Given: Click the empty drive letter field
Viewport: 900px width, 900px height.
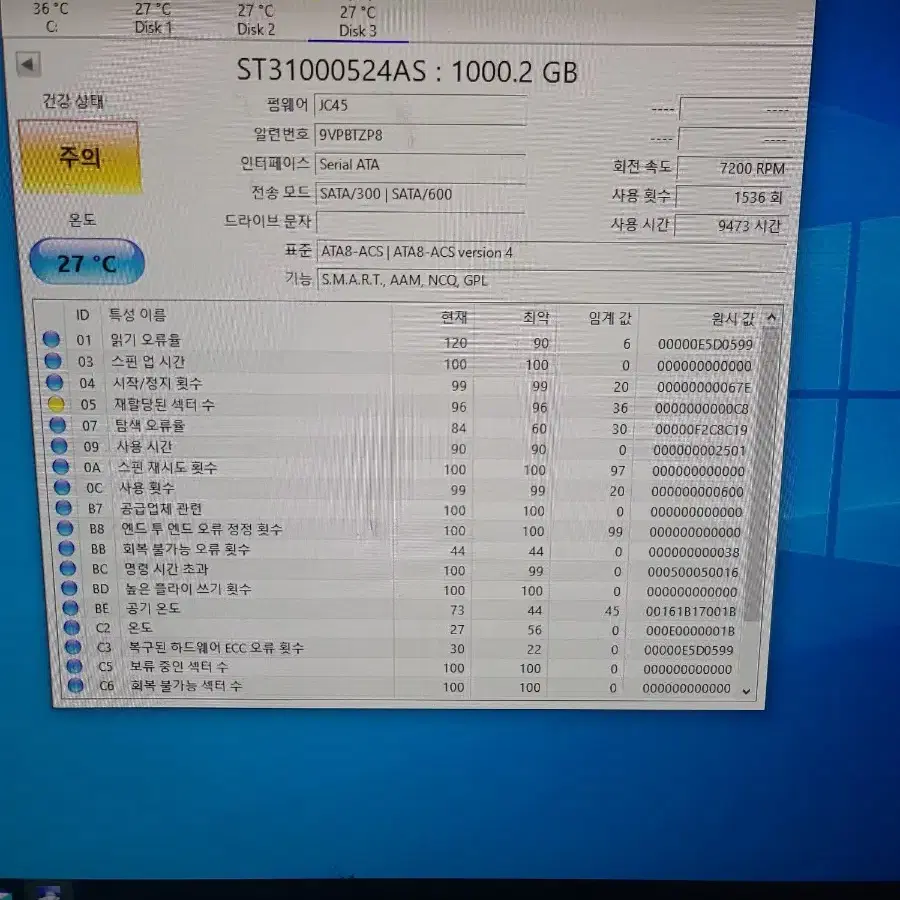Looking at the screenshot, I should click(x=420, y=223).
